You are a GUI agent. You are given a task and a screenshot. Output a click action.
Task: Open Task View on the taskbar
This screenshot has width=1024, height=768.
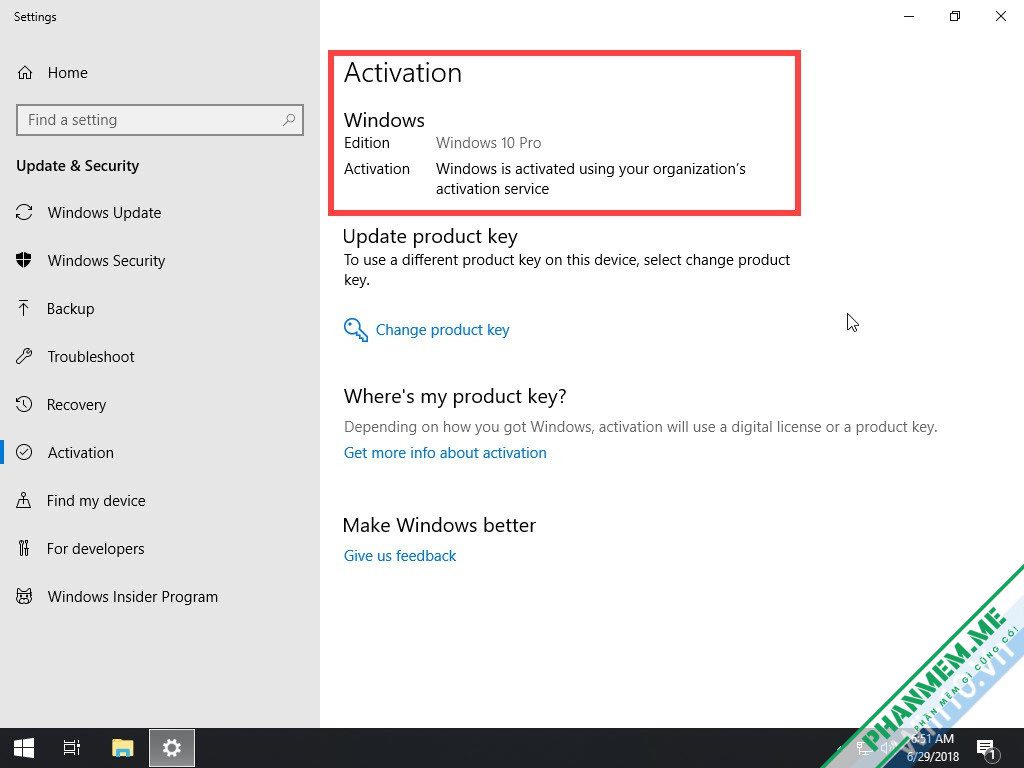[x=72, y=748]
